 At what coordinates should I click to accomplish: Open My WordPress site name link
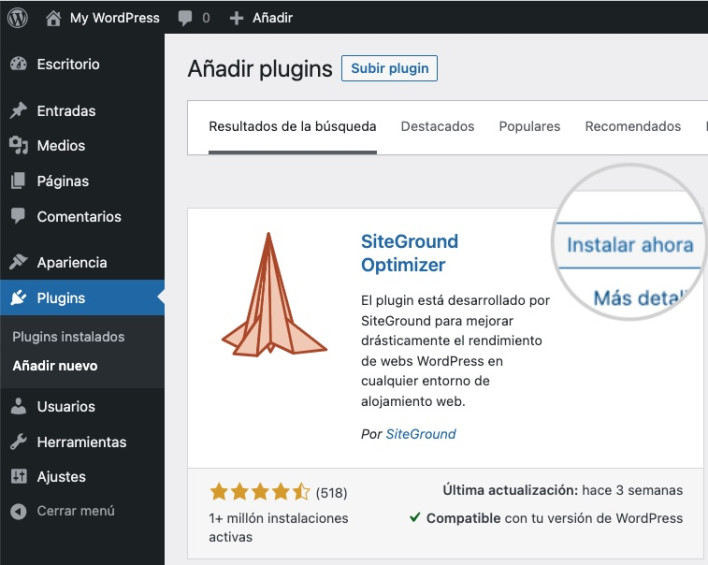[x=114, y=18]
